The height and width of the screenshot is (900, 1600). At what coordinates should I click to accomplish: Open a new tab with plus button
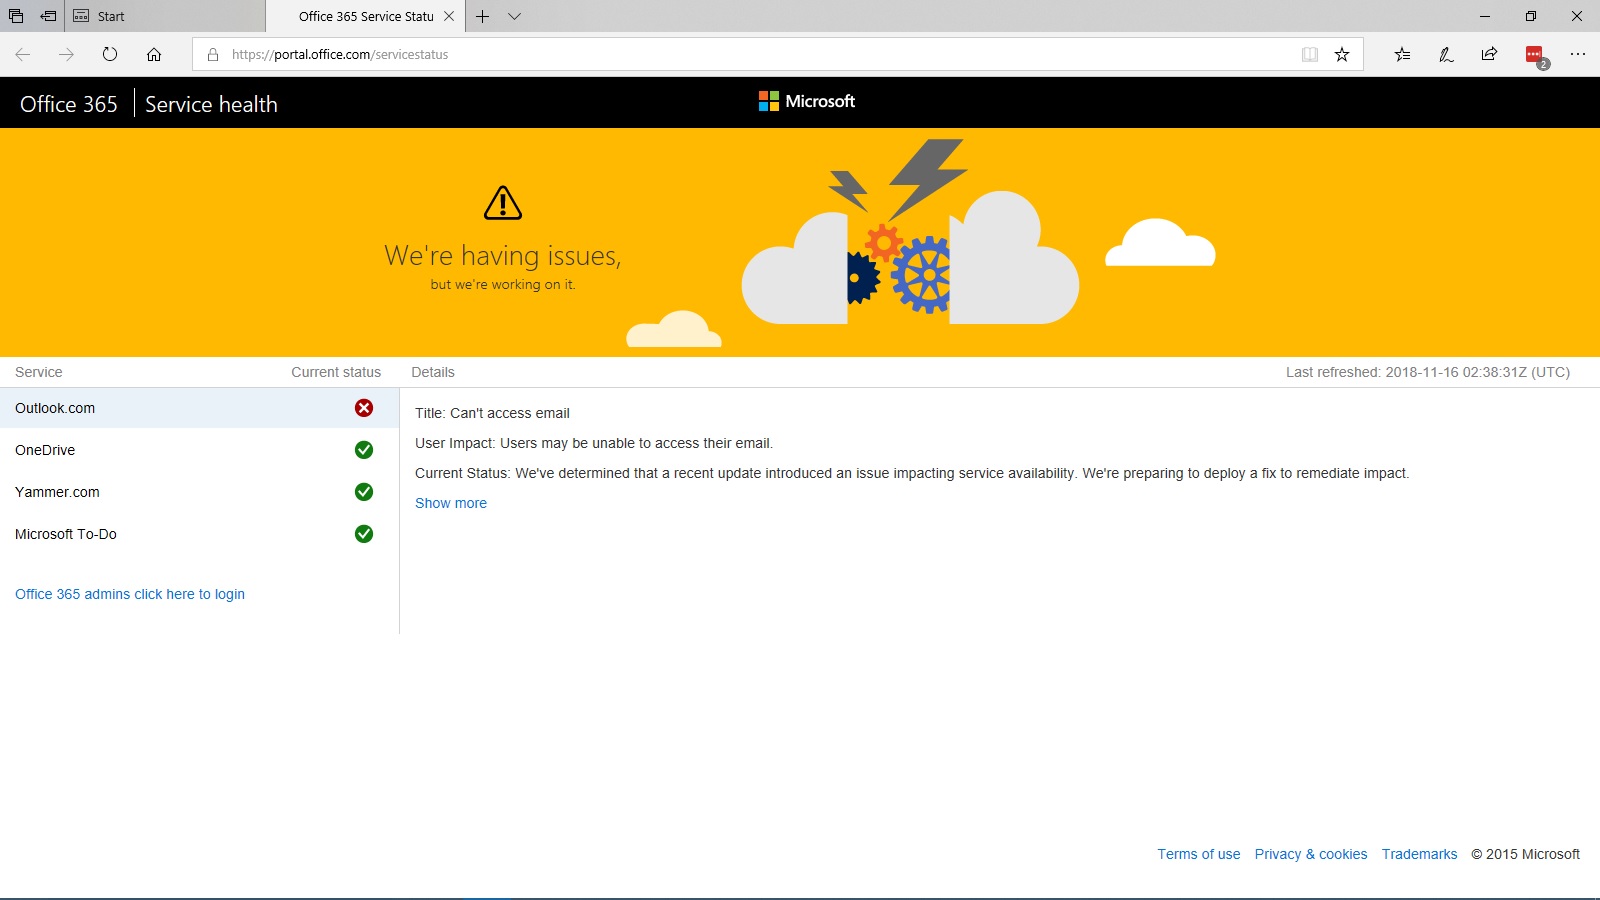pos(482,16)
